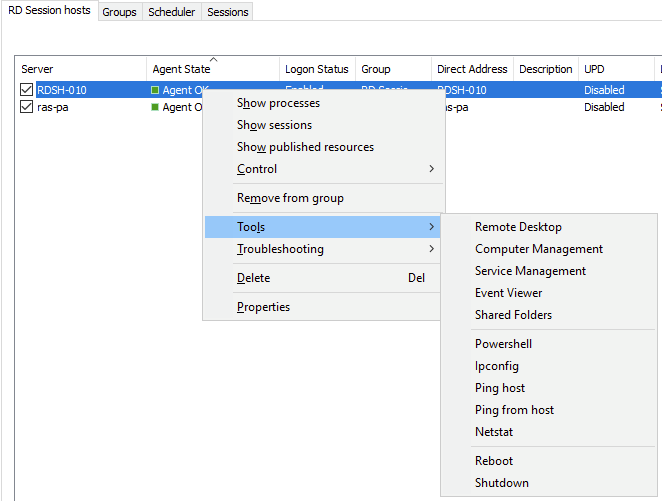Click the Tools submenu arrow
This screenshot has width=662, height=501.
[x=431, y=227]
